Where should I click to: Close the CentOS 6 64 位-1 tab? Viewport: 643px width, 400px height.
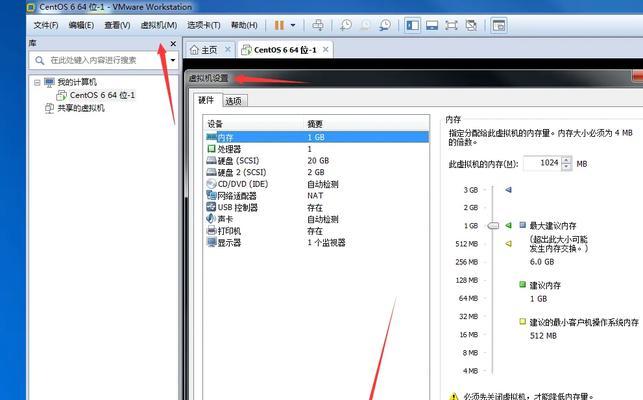[326, 50]
